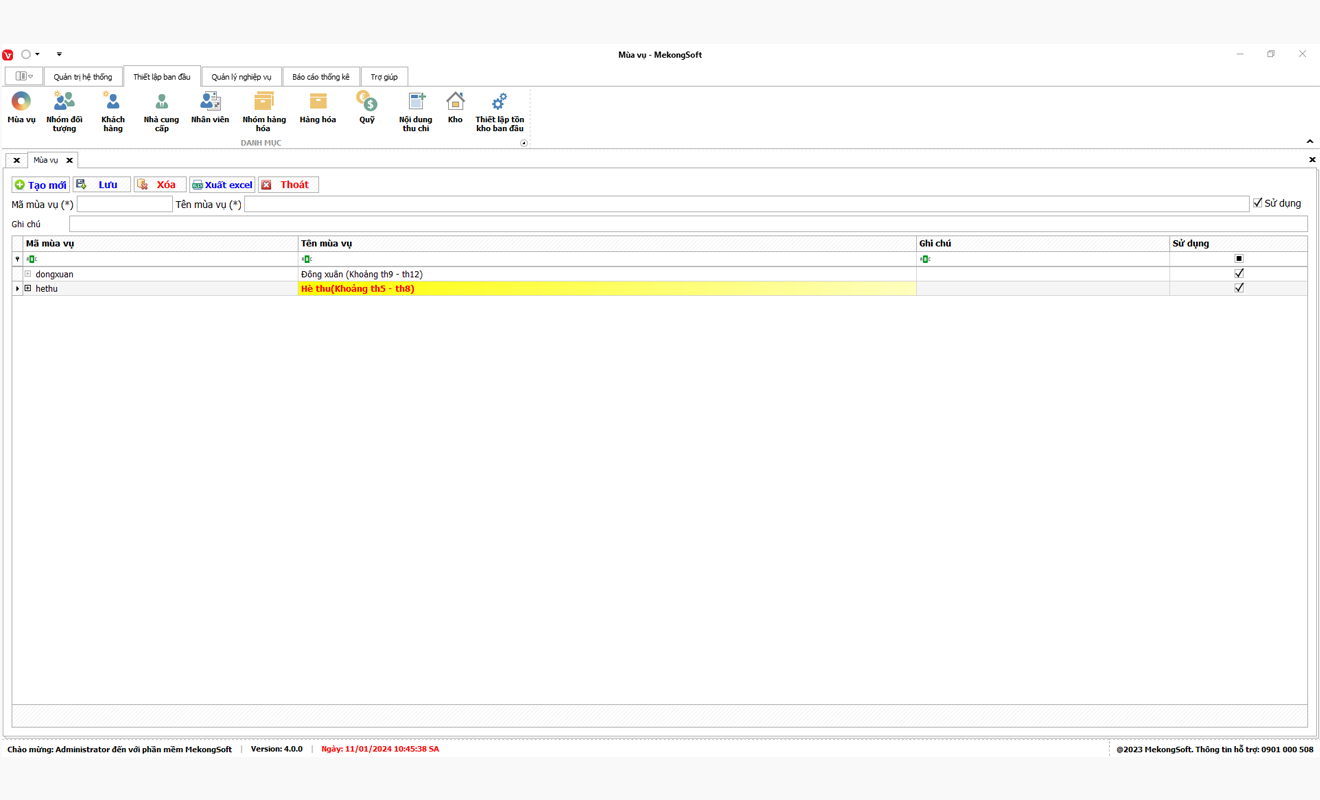Uncheck Sử dụng for dongxuan row

click(x=1239, y=273)
